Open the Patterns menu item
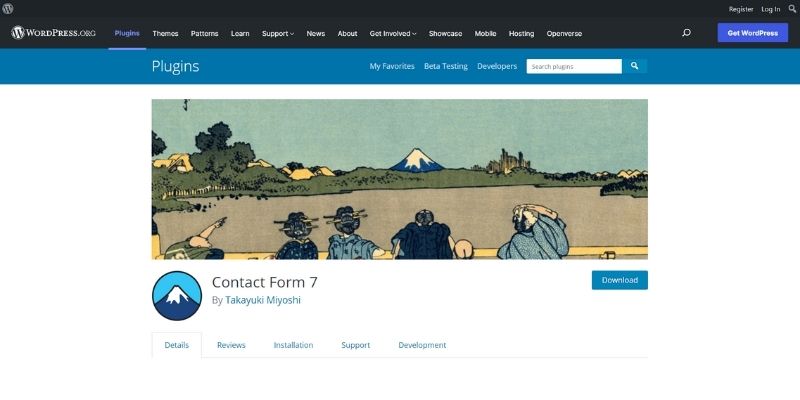This screenshot has width=800, height=400. pos(205,34)
